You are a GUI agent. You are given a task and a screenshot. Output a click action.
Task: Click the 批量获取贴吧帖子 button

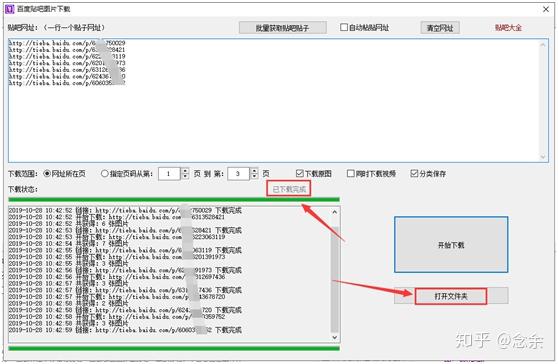[283, 28]
